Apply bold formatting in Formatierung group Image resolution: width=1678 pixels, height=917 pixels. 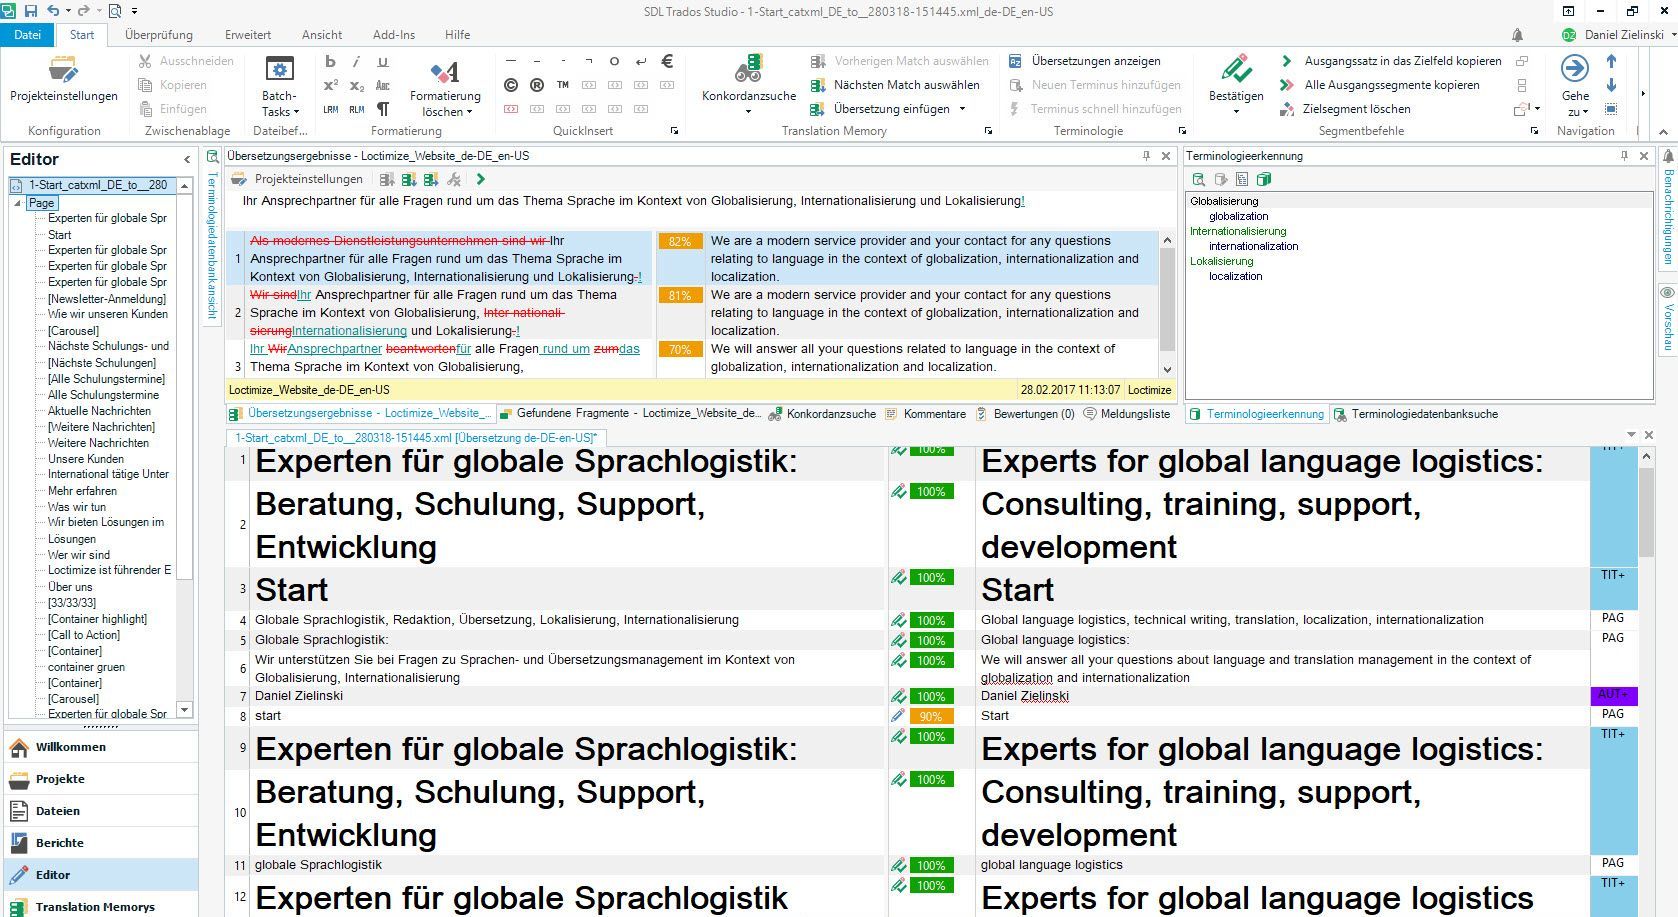click(x=331, y=61)
